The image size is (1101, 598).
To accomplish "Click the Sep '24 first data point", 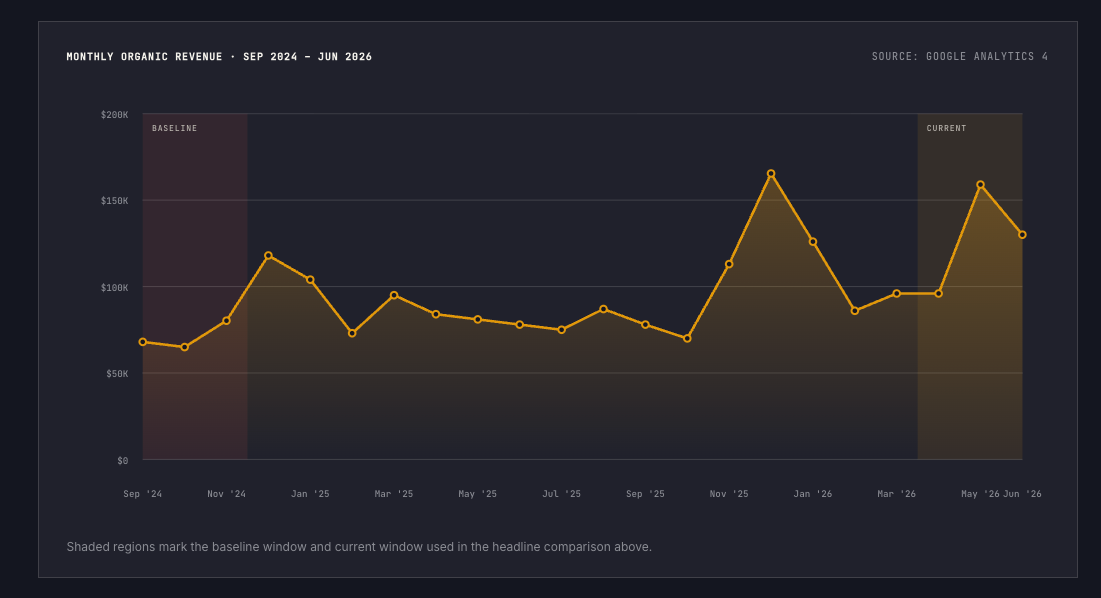I will [143, 342].
